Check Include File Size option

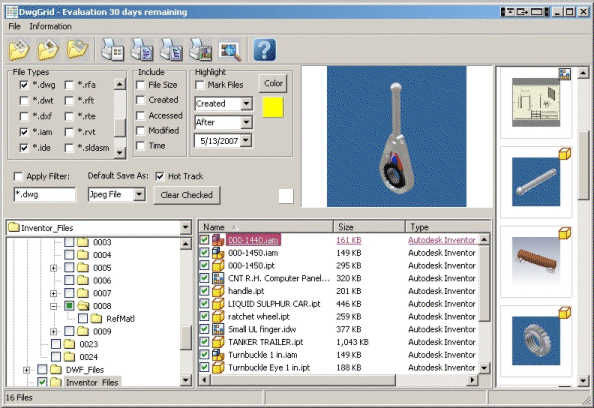pyautogui.click(x=141, y=85)
